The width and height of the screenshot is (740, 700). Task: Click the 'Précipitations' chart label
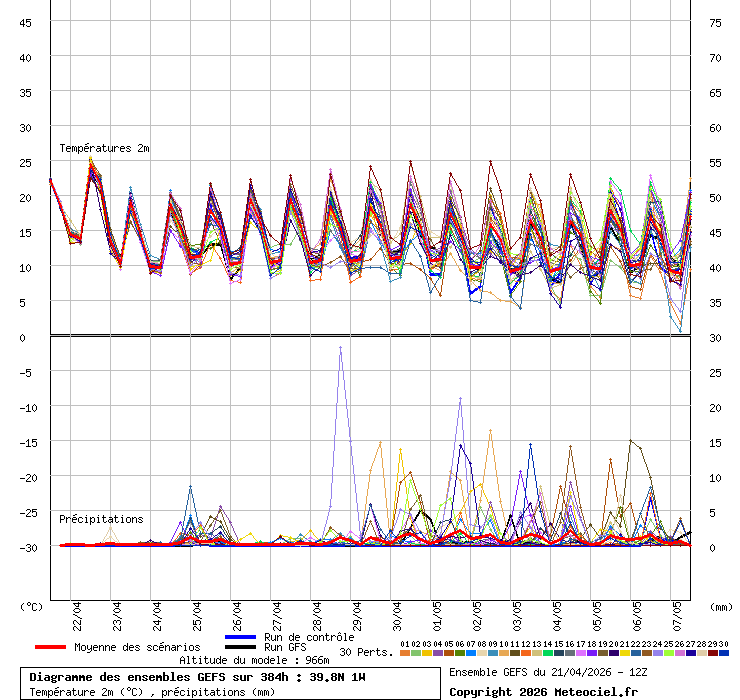click(101, 519)
